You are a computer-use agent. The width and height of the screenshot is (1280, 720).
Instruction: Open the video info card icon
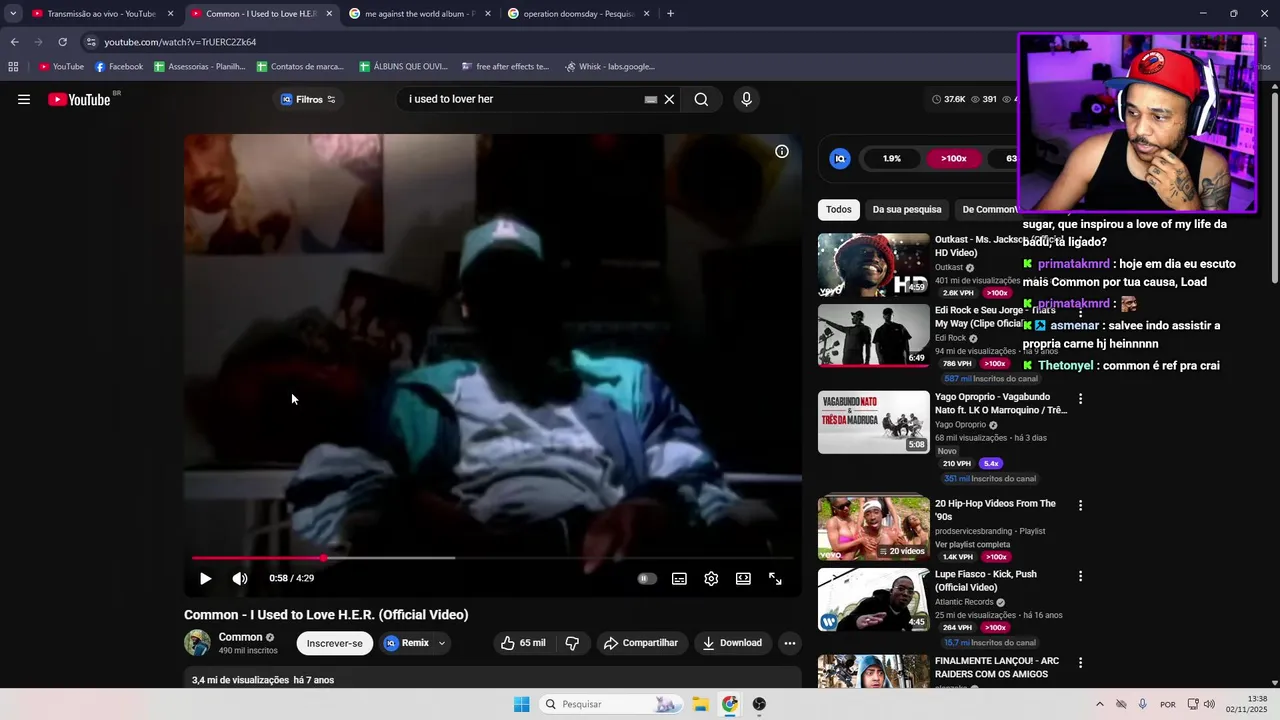coord(782,151)
